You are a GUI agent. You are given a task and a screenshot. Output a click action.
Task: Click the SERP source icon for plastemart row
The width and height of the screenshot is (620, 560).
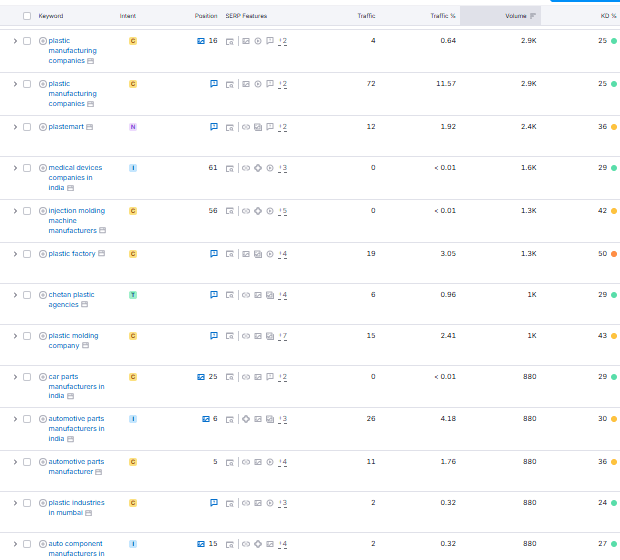point(230,127)
